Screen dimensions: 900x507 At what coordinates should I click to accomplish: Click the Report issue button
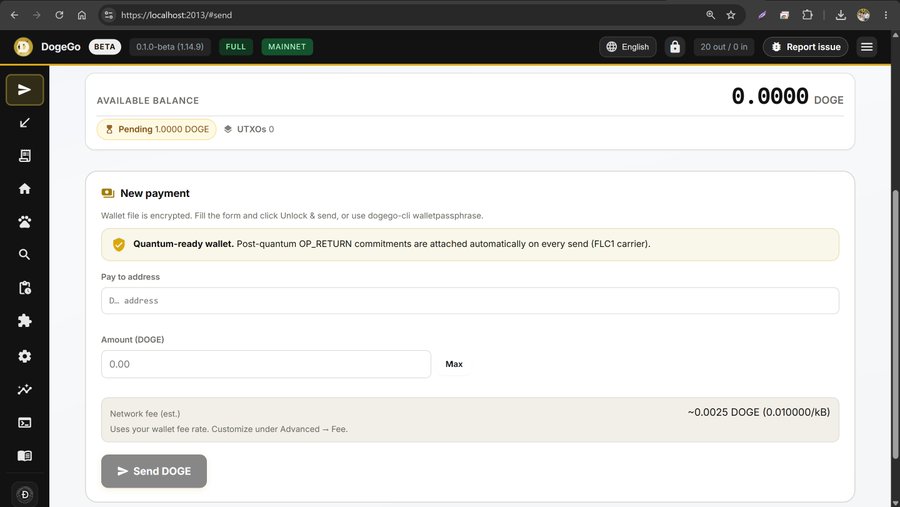pyautogui.click(x=805, y=47)
